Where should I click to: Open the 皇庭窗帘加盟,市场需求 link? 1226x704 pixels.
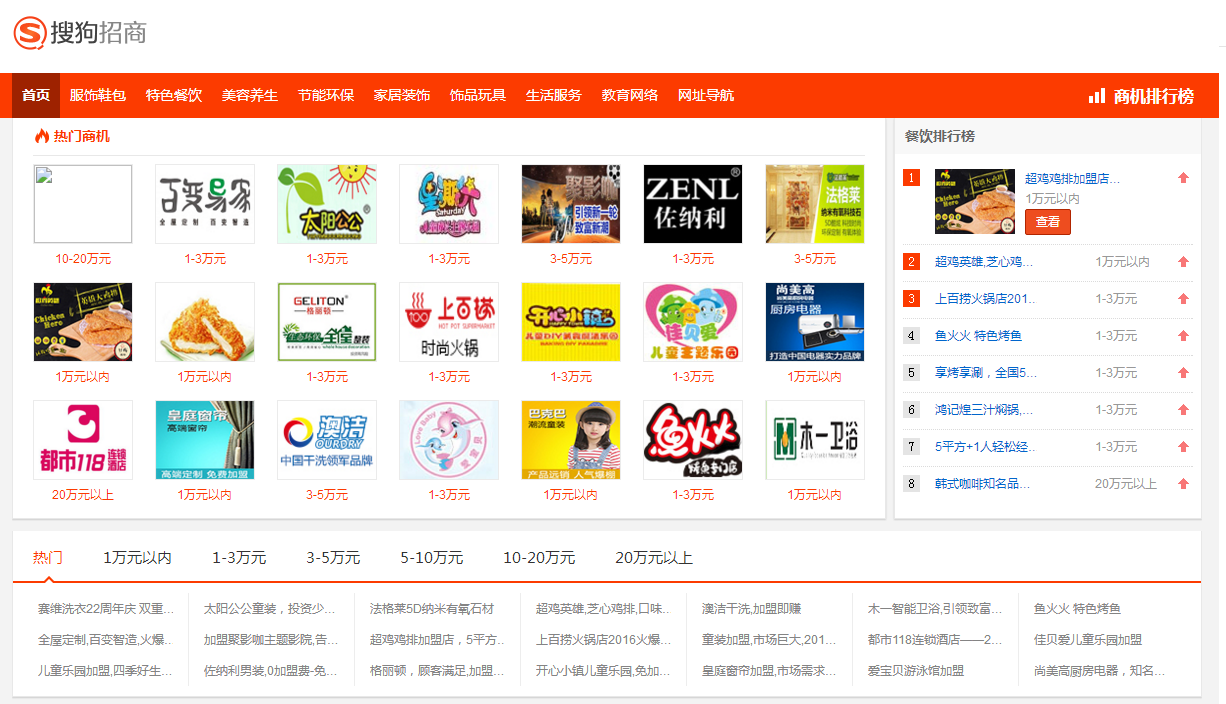[769, 670]
